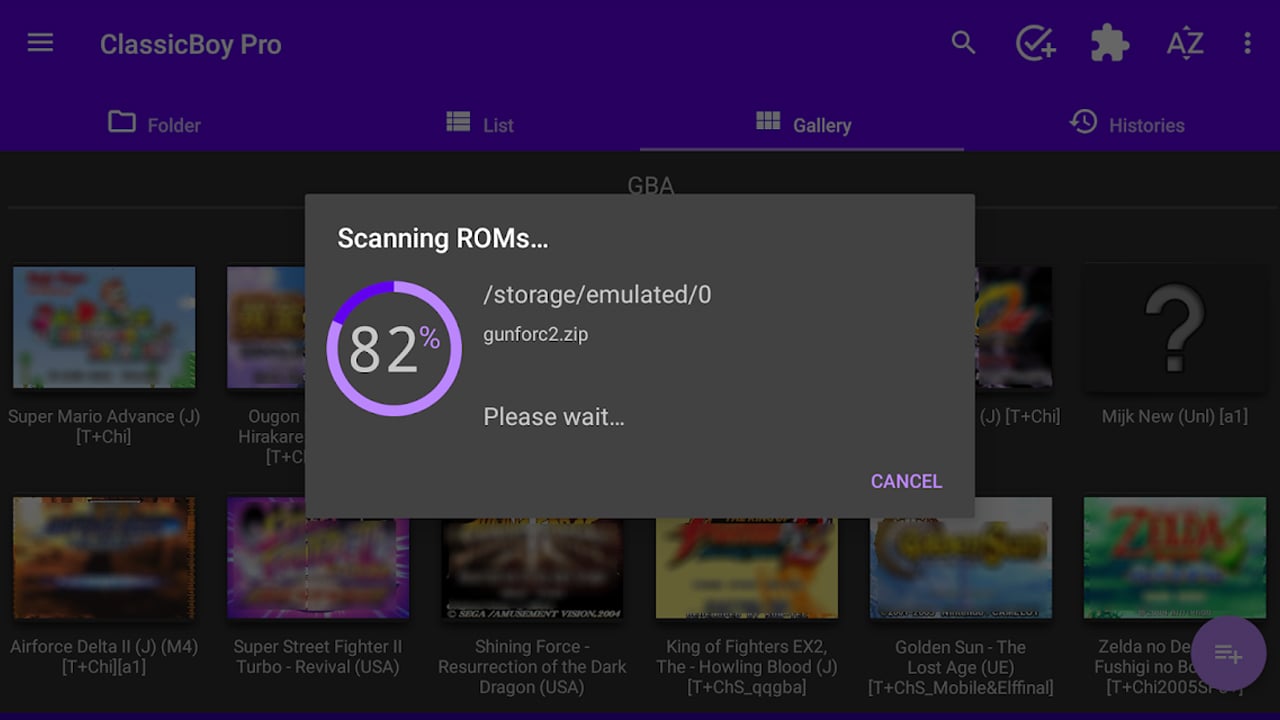Switch to the List tab
1280x720 pixels.
480,124
